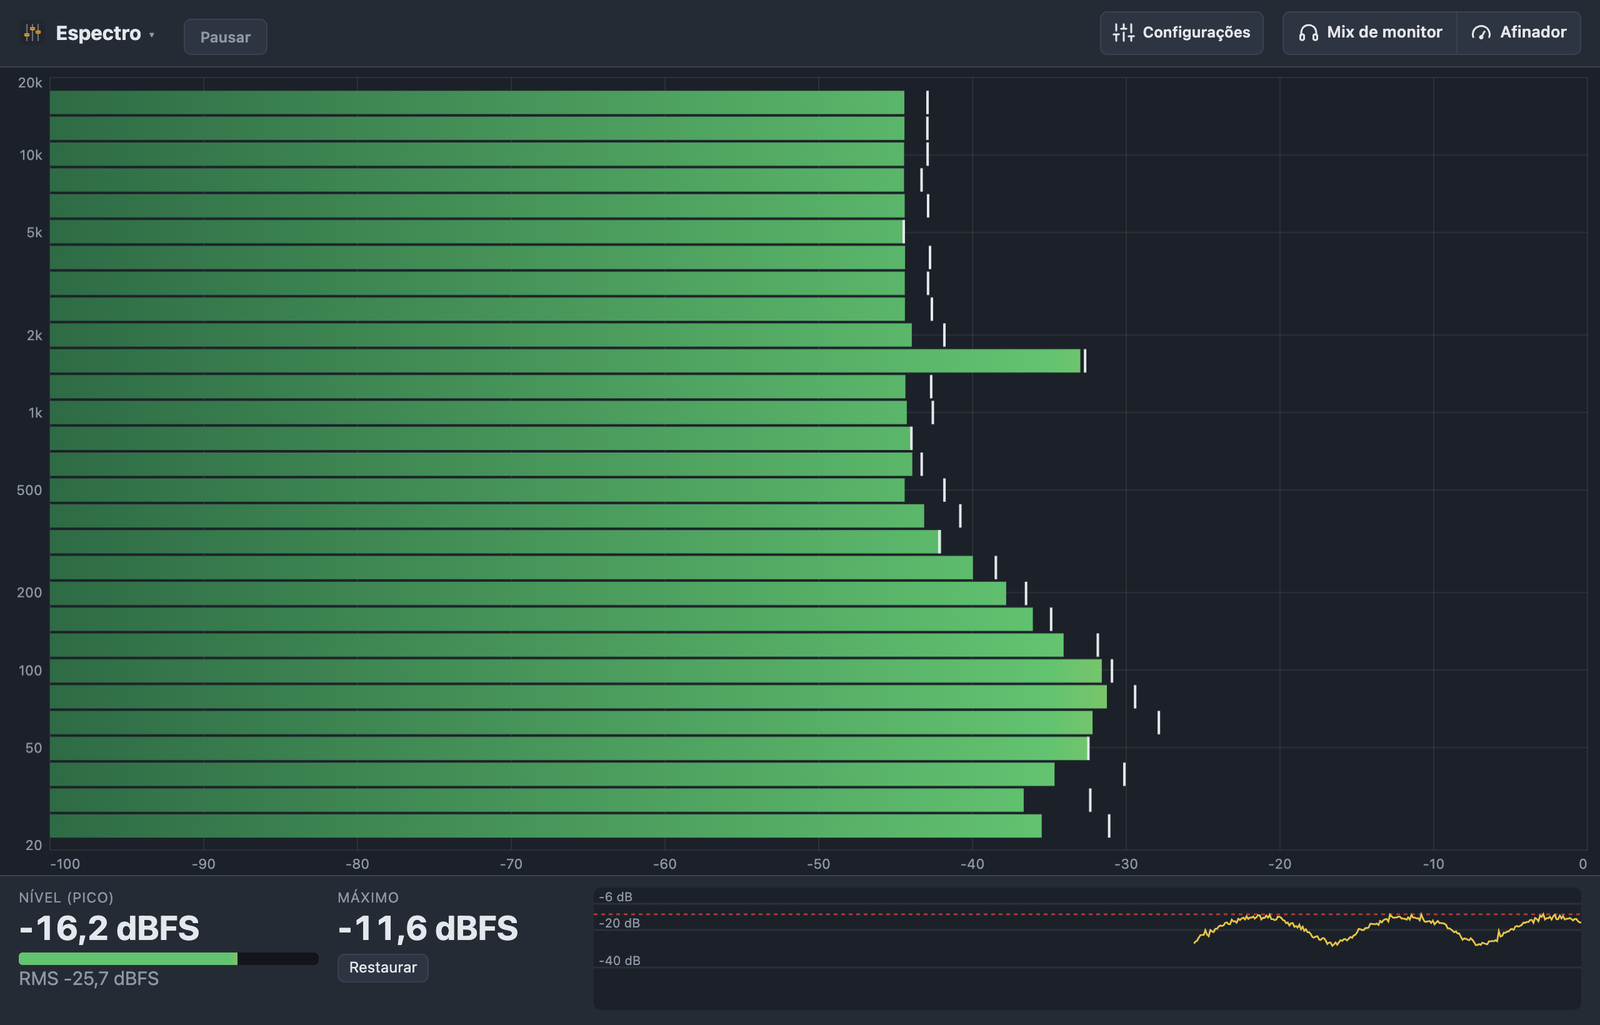Viewport: 1600px width, 1025px height.
Task: Click the red dashed threshold line
Action: pos(1087,914)
